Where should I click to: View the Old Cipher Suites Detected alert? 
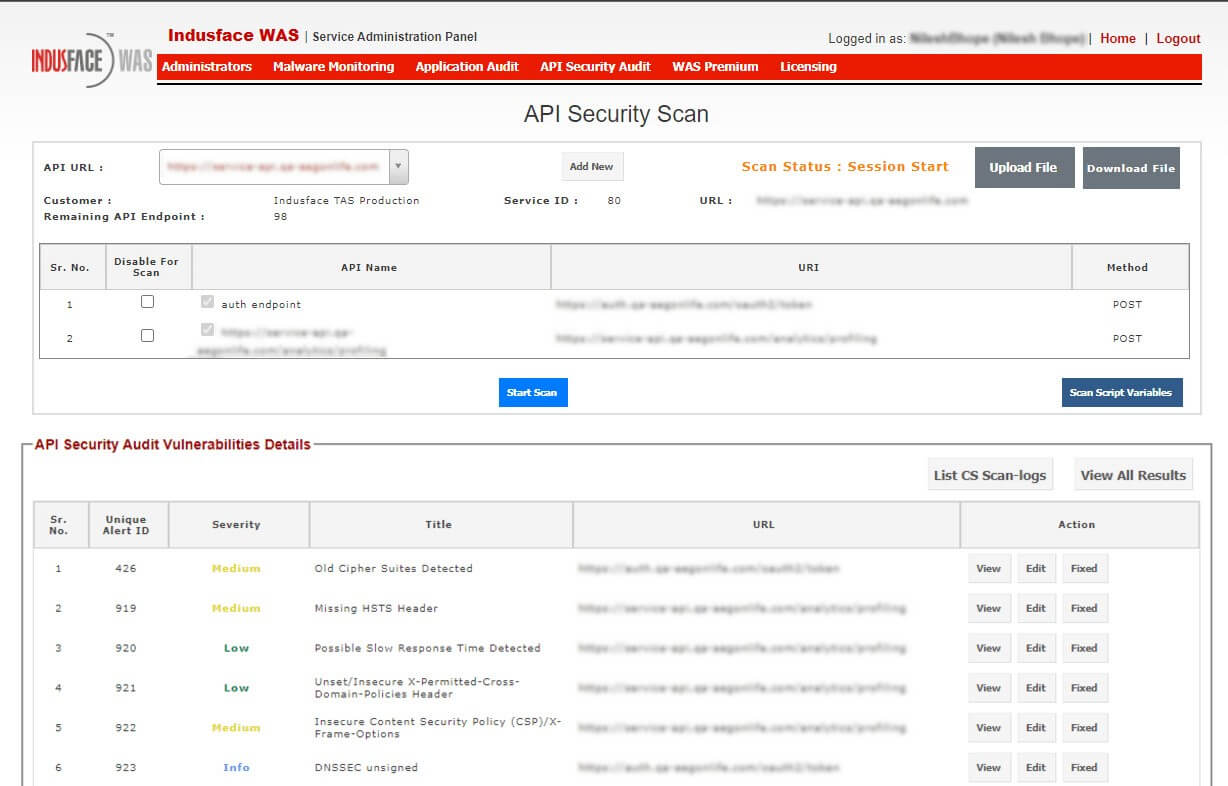(989, 568)
